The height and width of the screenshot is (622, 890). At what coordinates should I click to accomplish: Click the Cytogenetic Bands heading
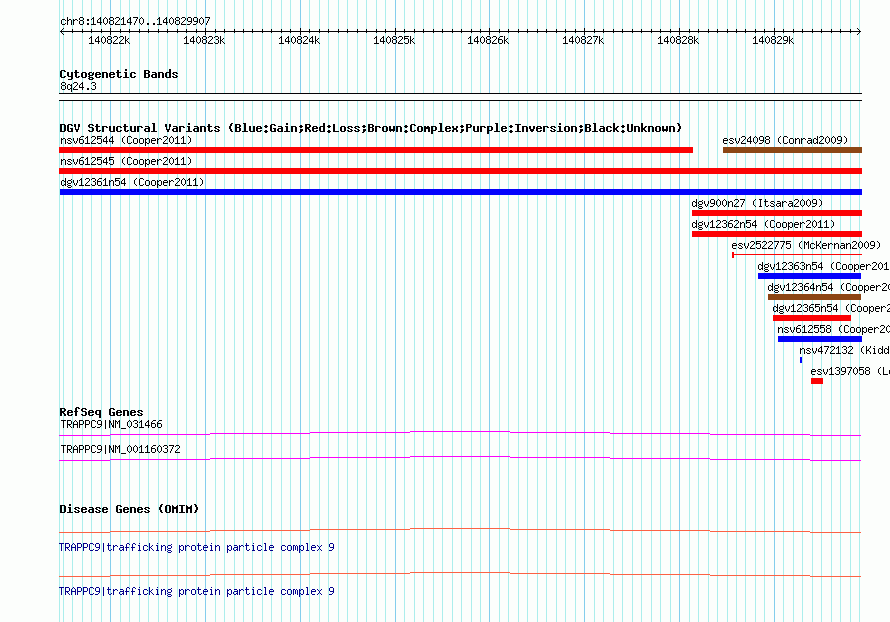[119, 74]
